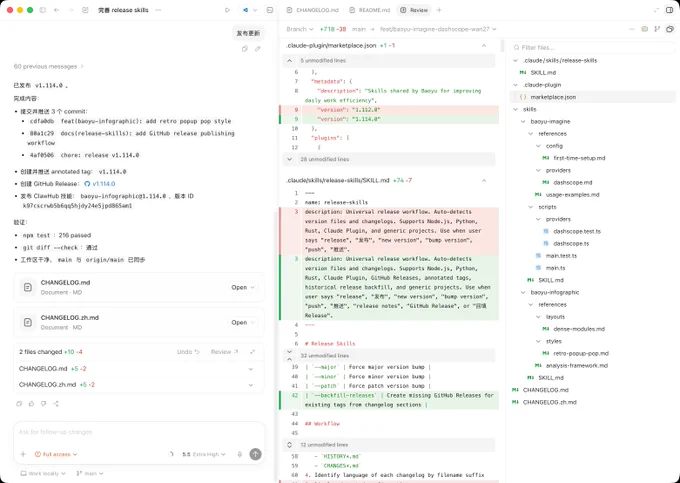Switch to the CHANGELOG.md tab
This screenshot has width=680, height=483.
point(313,10)
